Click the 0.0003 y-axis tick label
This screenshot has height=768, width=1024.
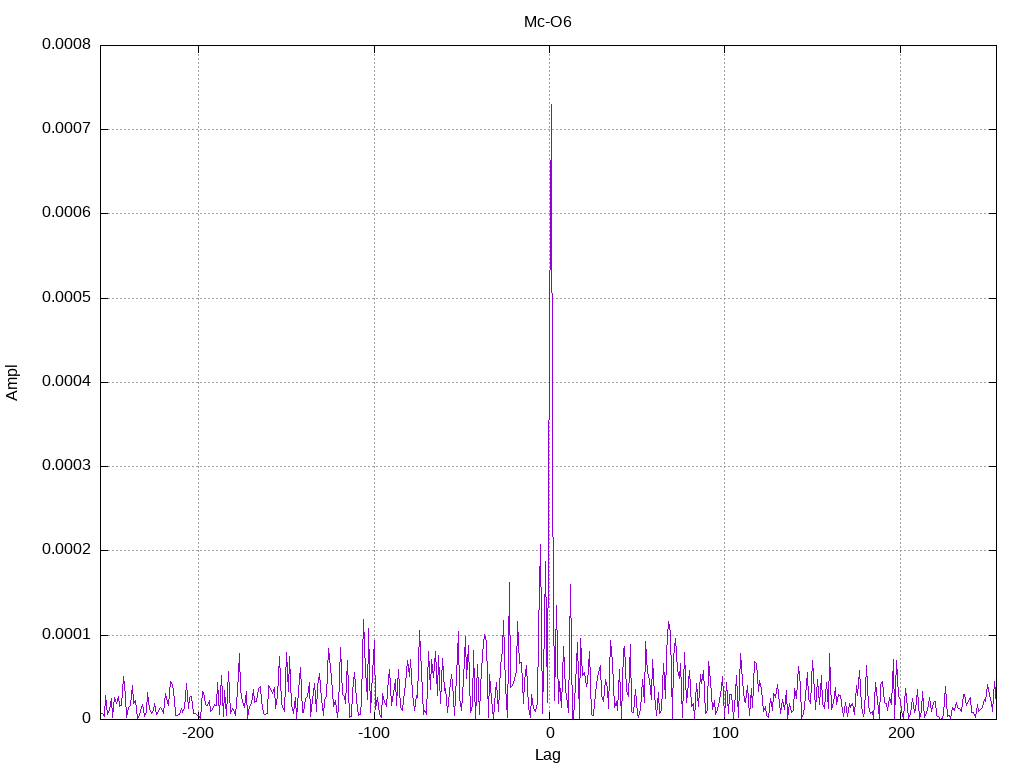coord(67,465)
